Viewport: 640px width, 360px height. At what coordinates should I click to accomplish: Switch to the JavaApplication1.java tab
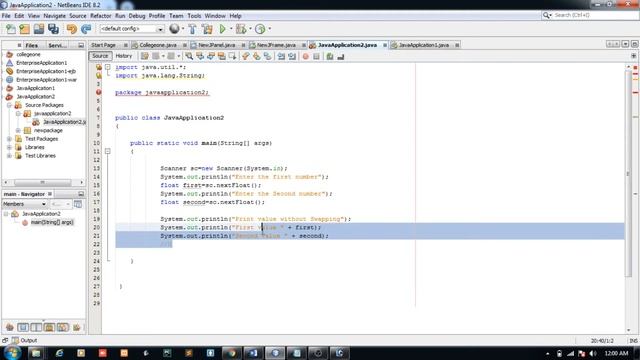(423, 45)
